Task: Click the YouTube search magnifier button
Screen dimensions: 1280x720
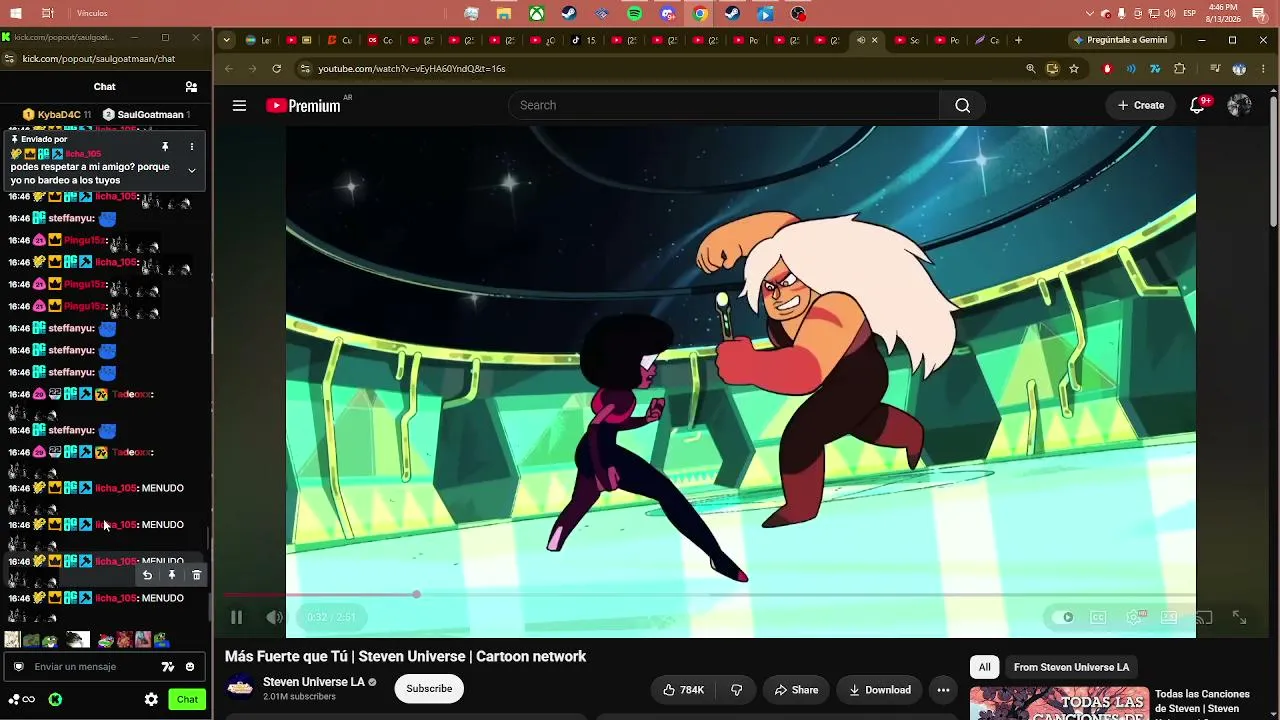Action: (x=962, y=105)
